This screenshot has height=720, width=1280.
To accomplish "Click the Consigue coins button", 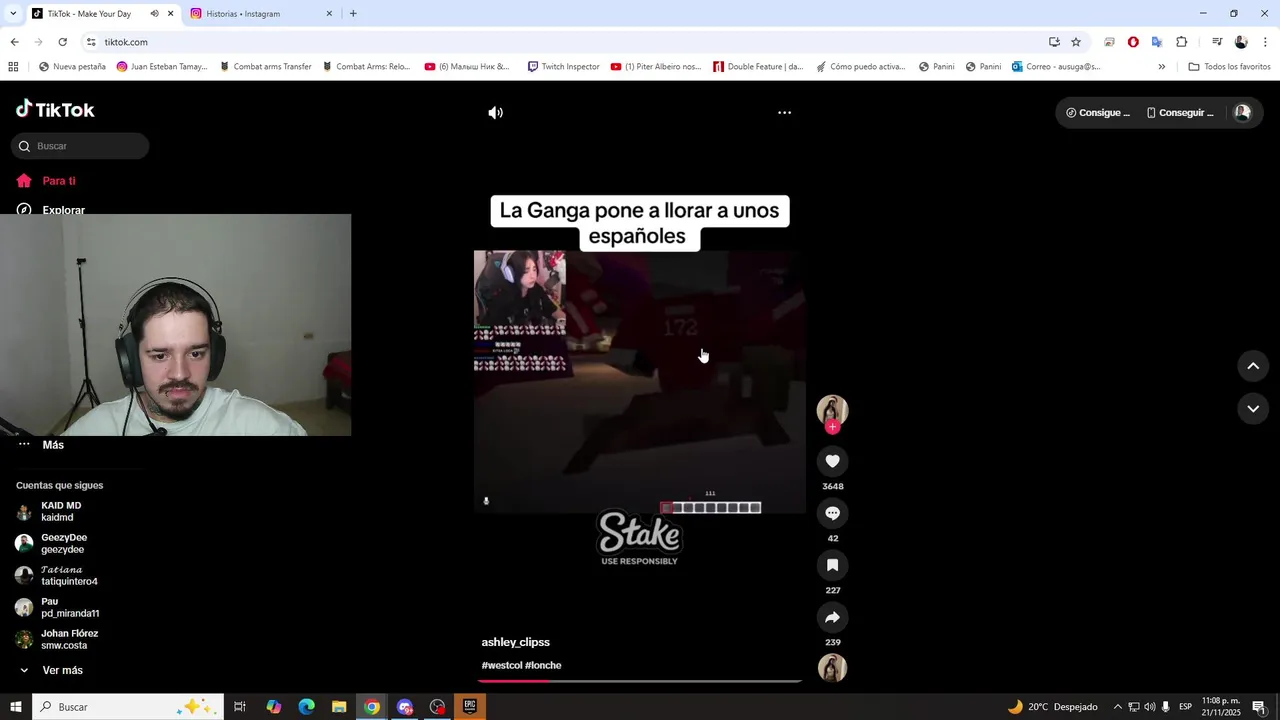I will [x=1097, y=113].
